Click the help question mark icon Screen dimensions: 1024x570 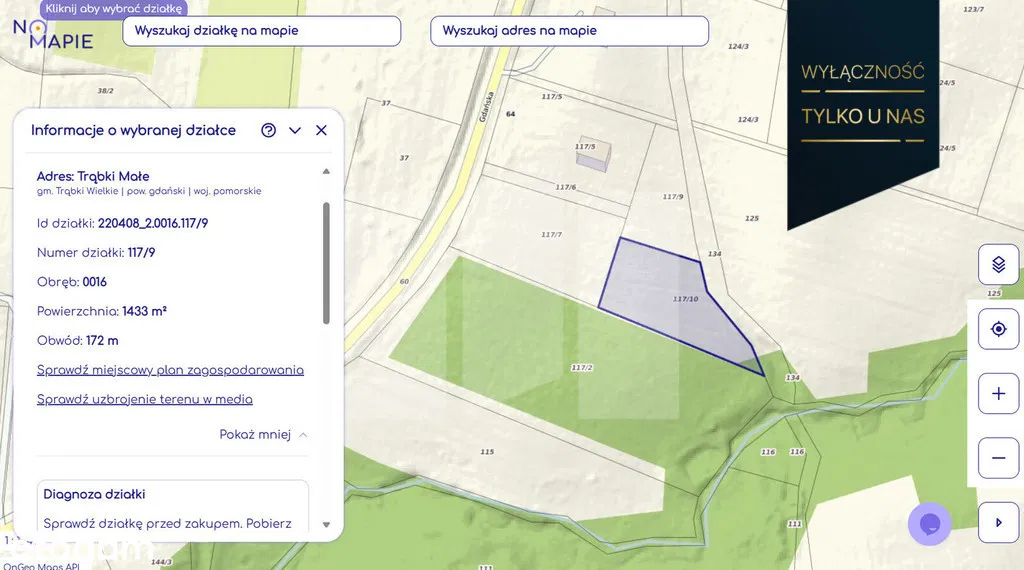tap(268, 130)
